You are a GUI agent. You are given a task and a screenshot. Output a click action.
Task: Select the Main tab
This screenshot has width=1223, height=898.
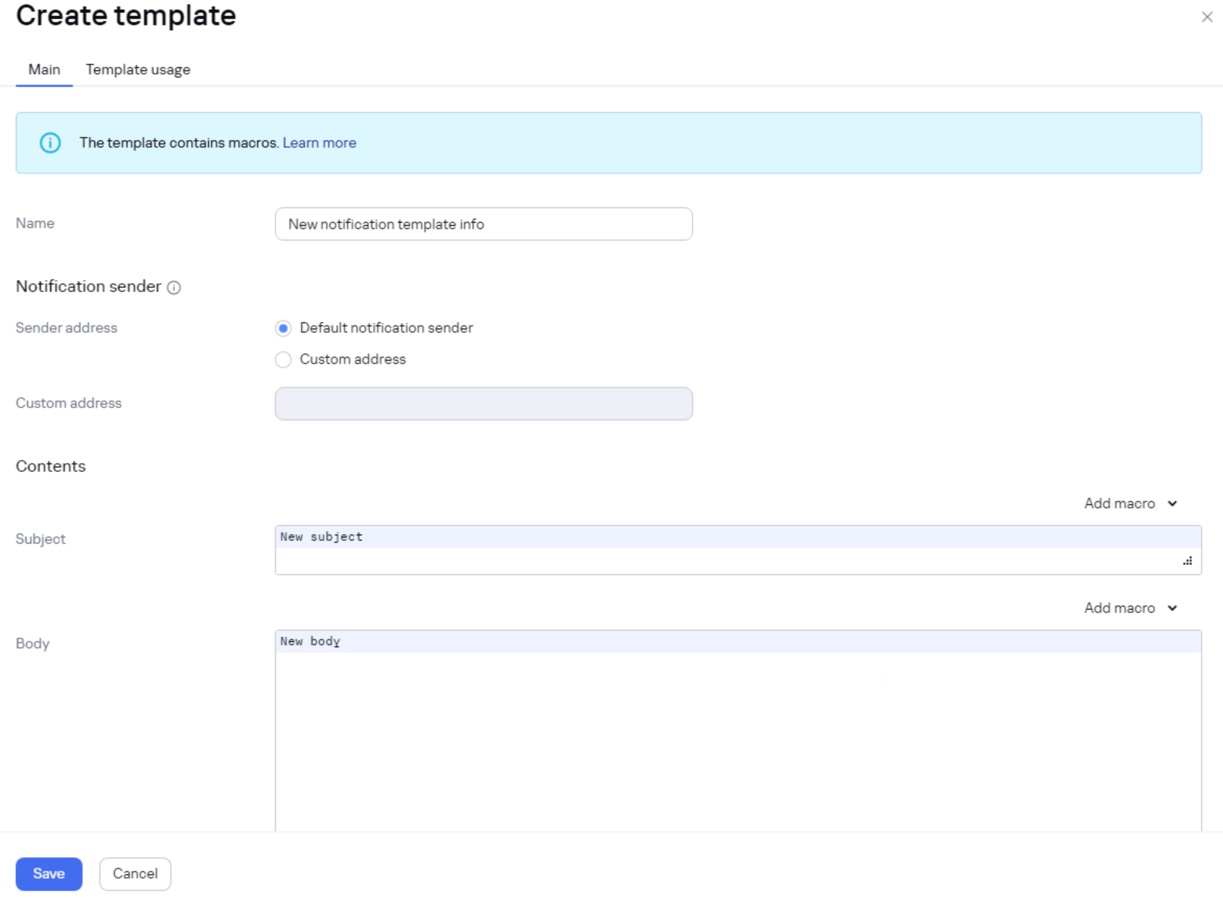[x=44, y=70]
